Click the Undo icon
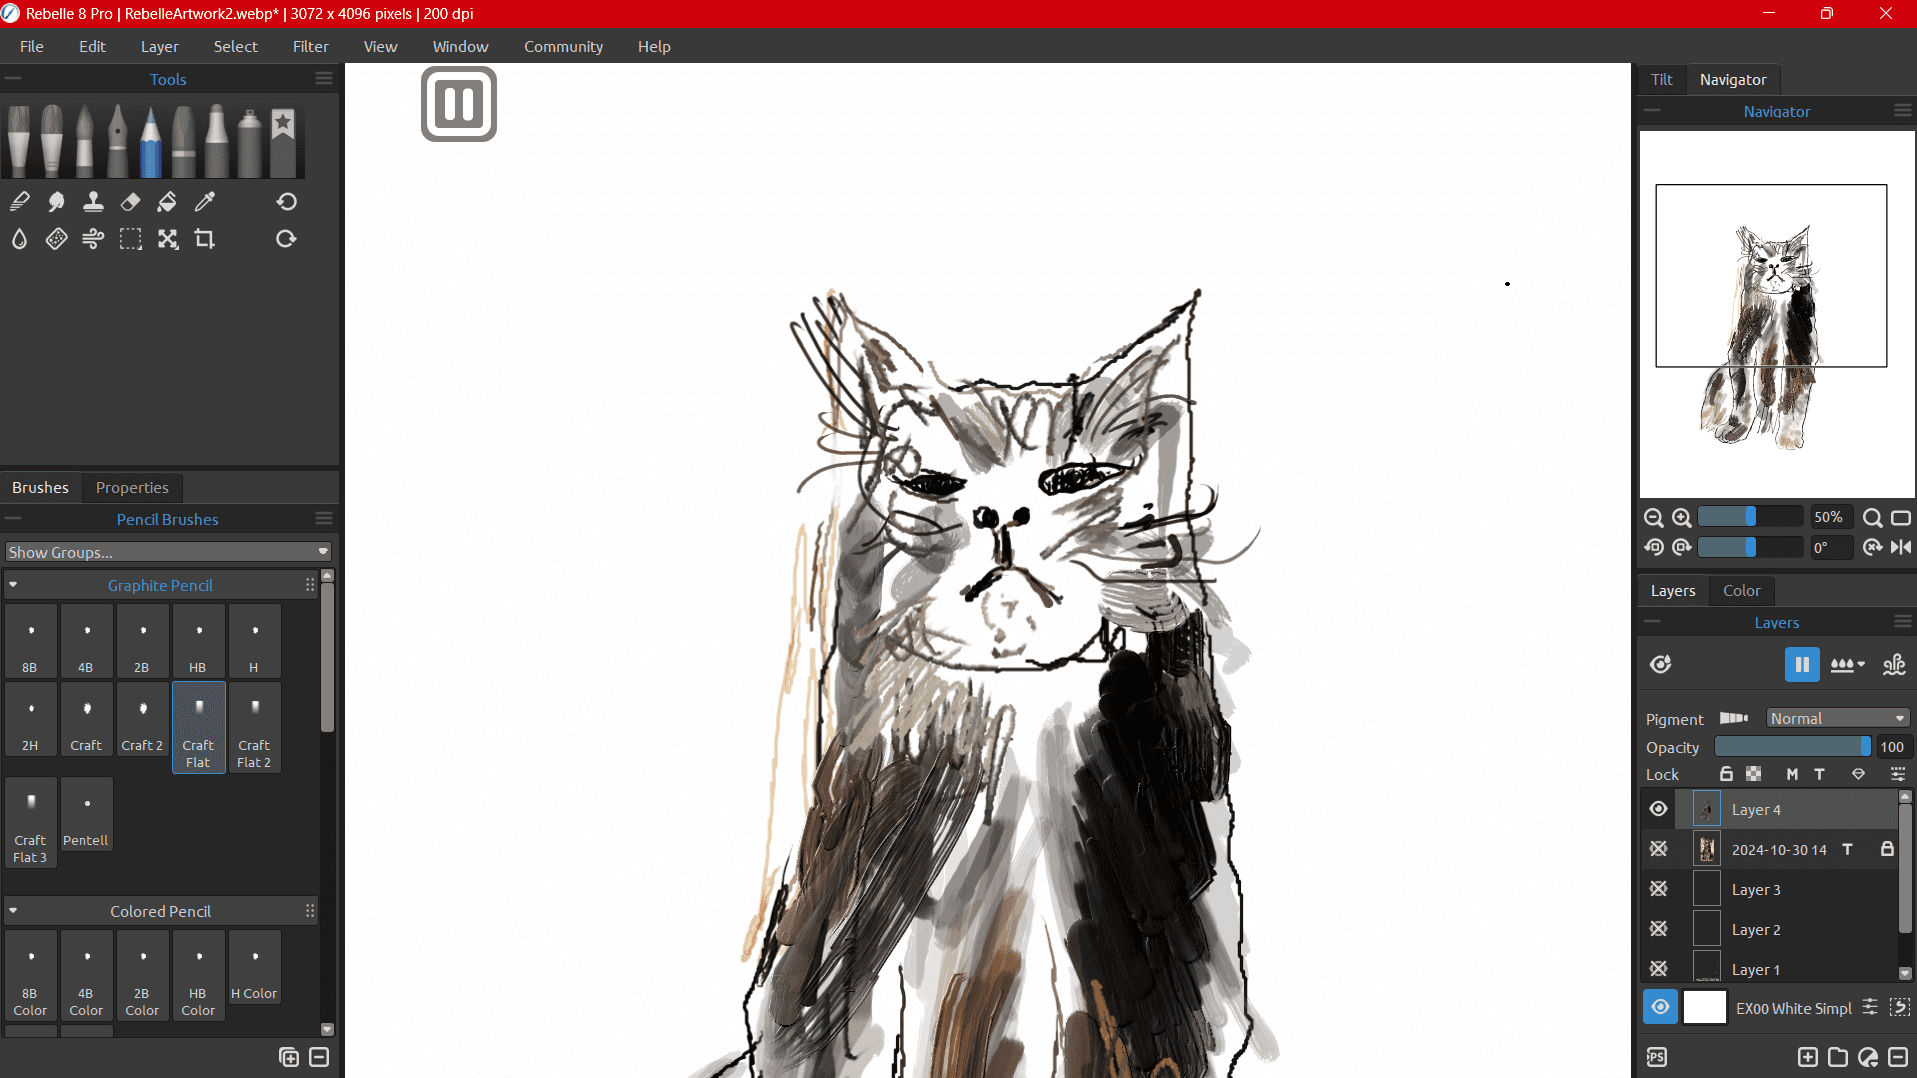This screenshot has height=1078, width=1917. pyautogui.click(x=287, y=201)
